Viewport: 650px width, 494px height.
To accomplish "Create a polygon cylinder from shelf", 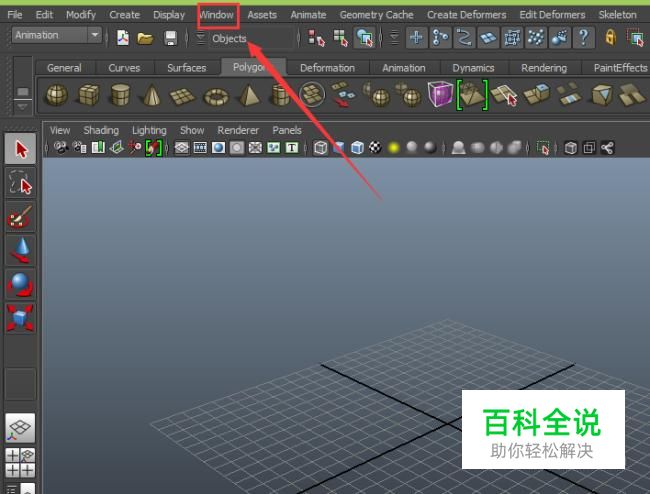I will (x=120, y=95).
